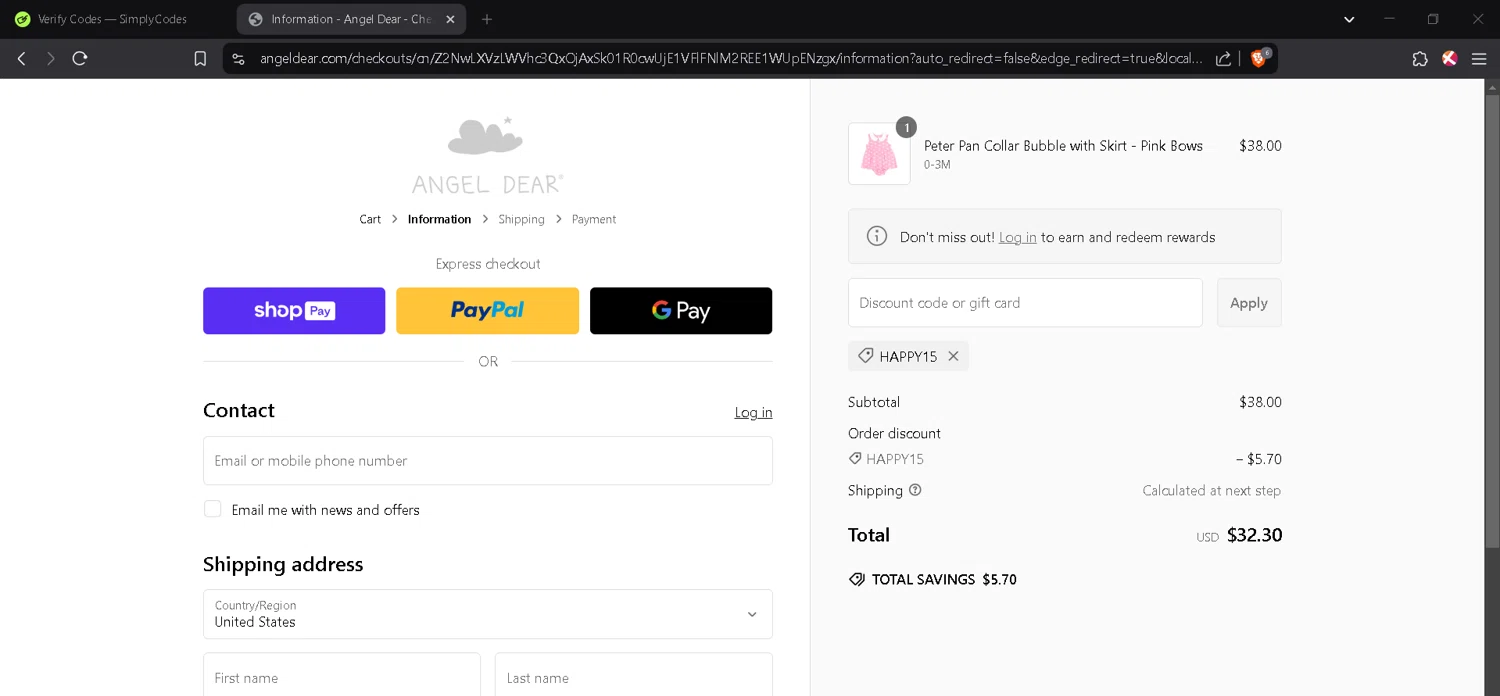Tick Email me with news and offers

(213, 509)
